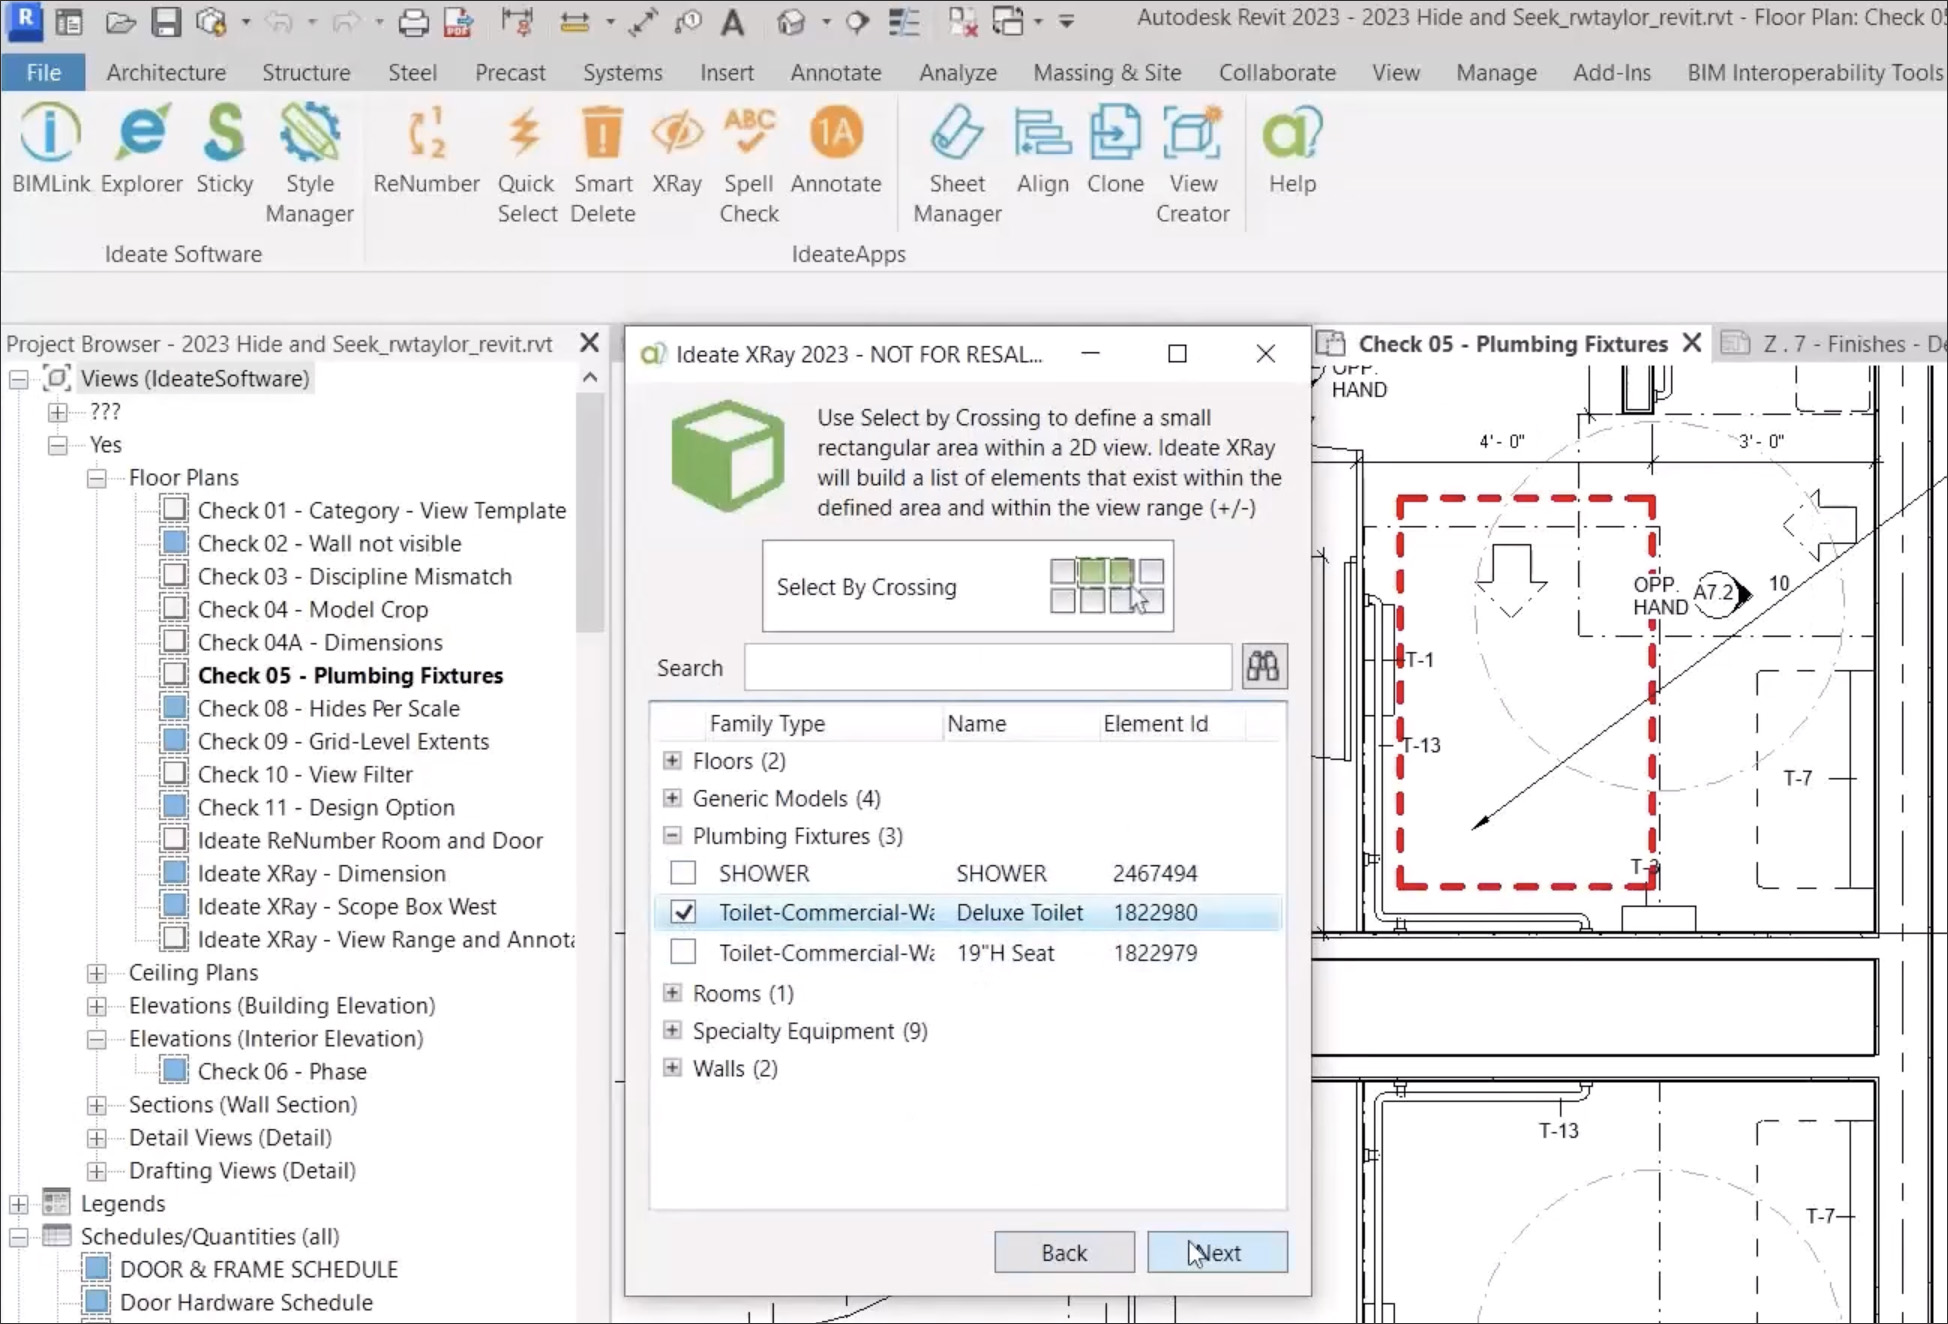The height and width of the screenshot is (1324, 1948).
Task: Switch to Z.7 - Finishes view tab
Action: click(1832, 344)
